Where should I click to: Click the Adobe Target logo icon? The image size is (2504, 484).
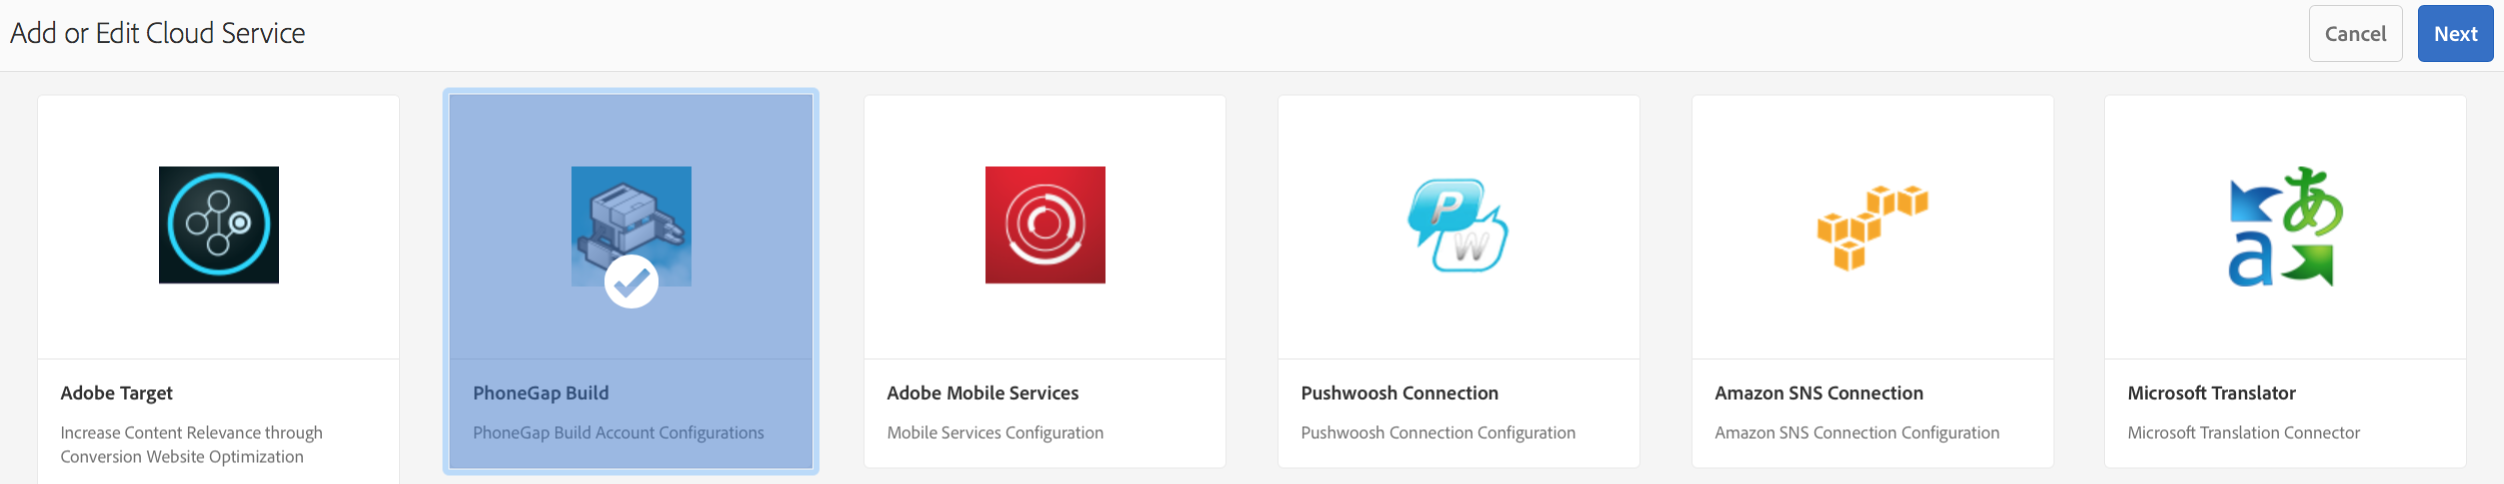[x=219, y=225]
